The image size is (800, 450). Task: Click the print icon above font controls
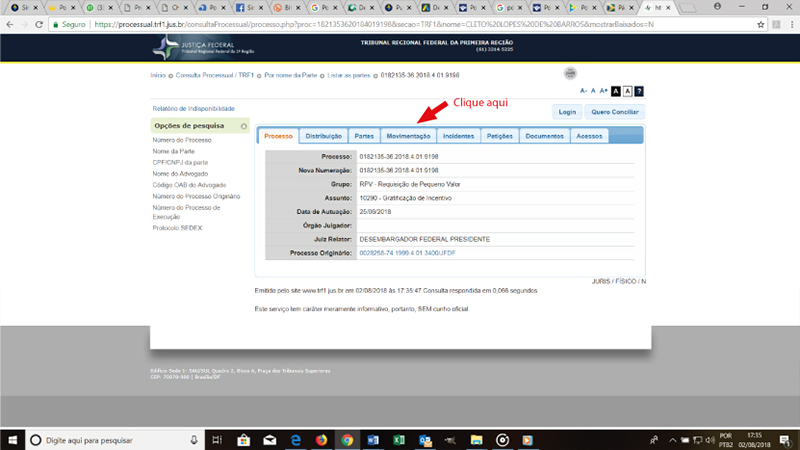coord(570,73)
